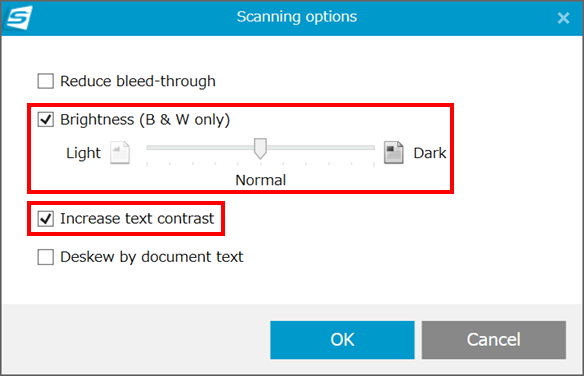Click the brightness slider thumb

tap(260, 148)
